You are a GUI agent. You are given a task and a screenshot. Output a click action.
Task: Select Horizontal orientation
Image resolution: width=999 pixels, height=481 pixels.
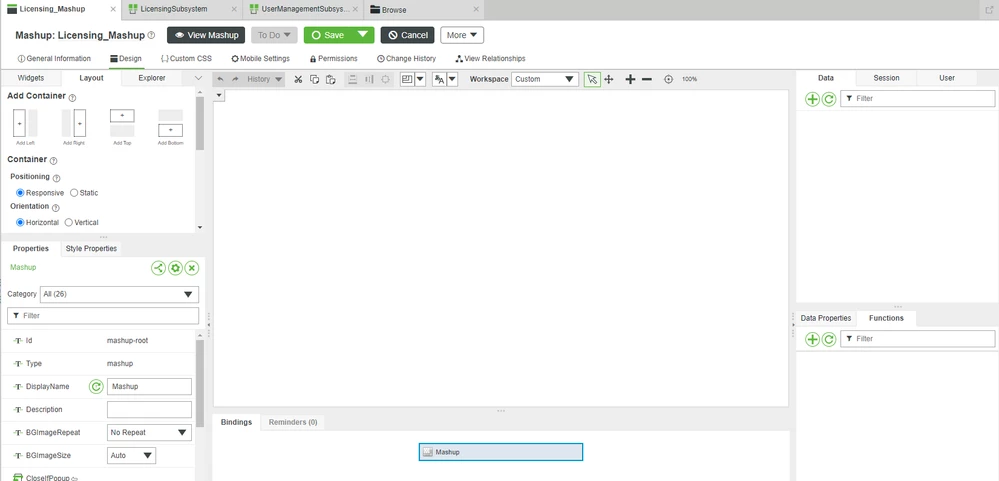tap(20, 222)
